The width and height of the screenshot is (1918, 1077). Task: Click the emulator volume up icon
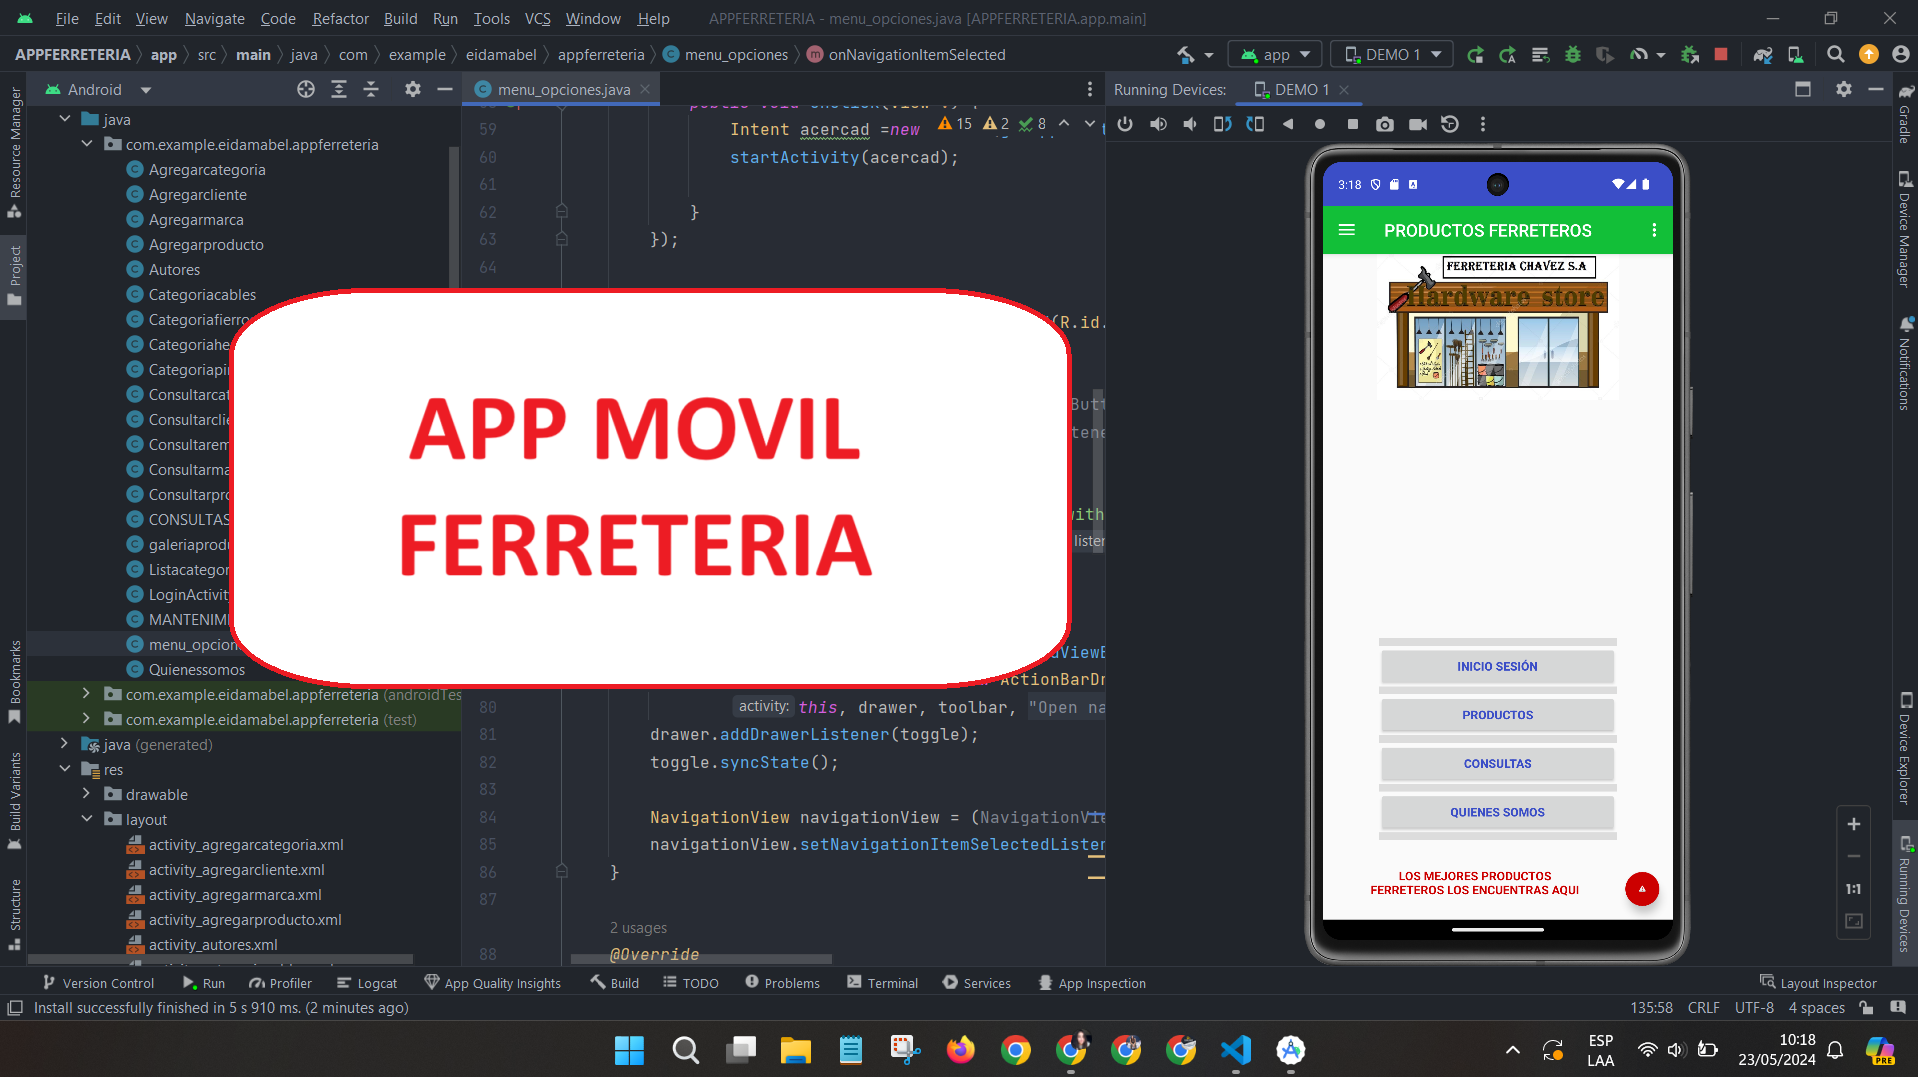[1158, 124]
